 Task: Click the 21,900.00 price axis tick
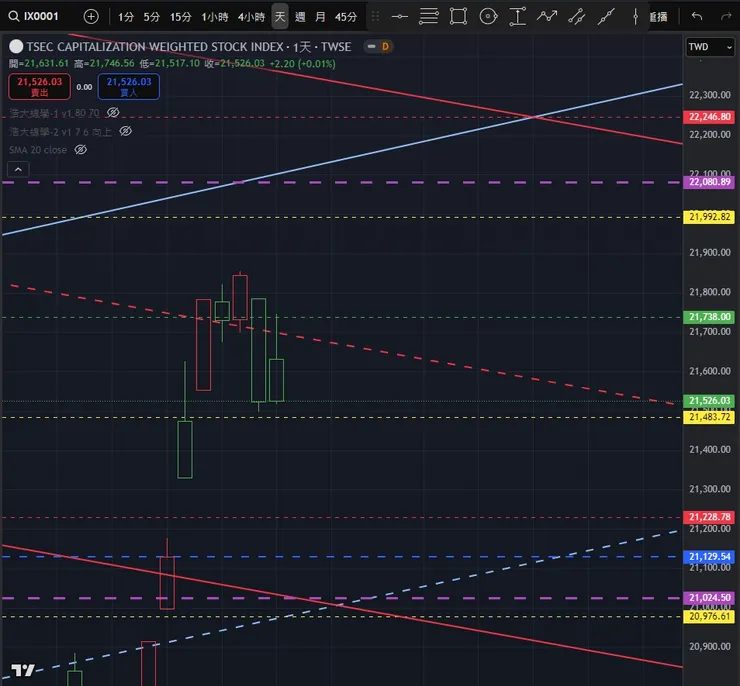pyautogui.click(x=709, y=252)
